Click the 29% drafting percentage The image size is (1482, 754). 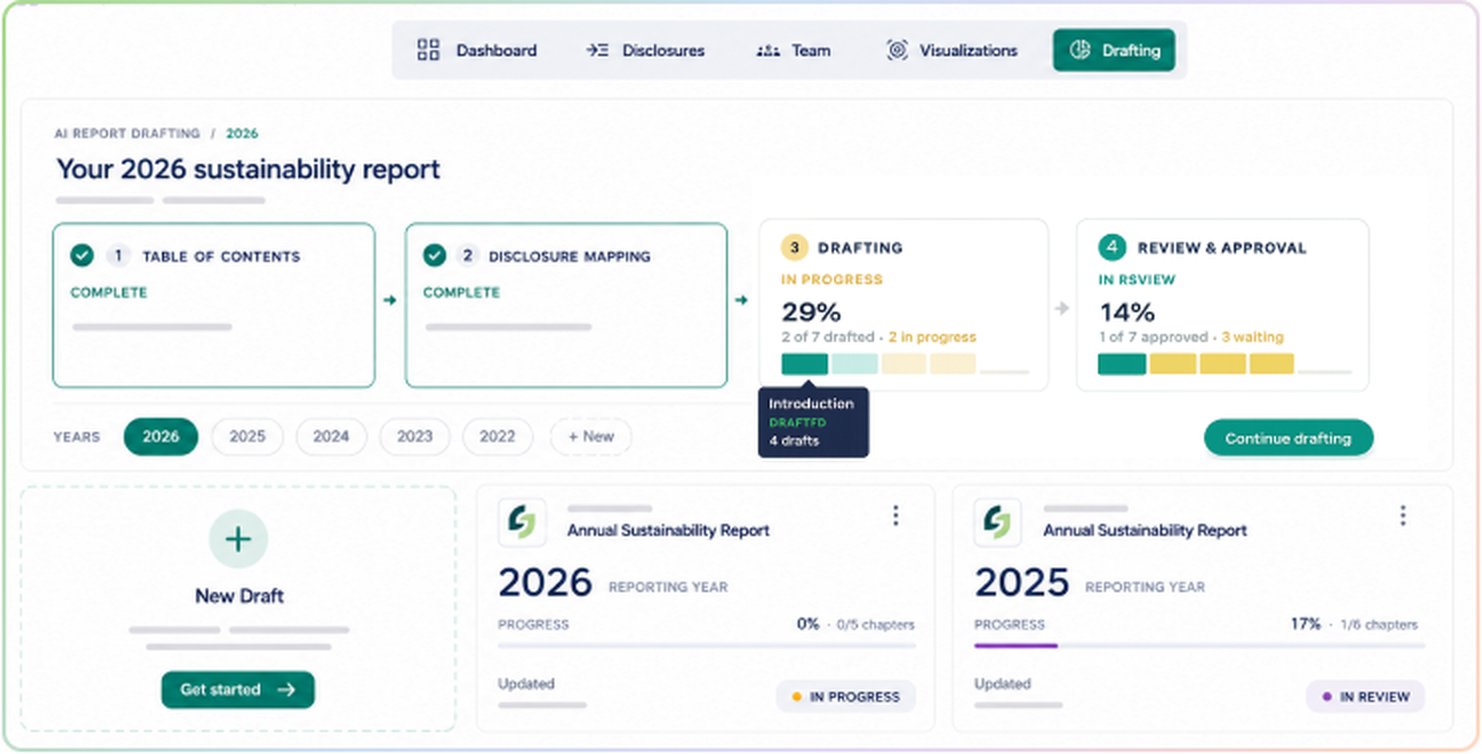[x=811, y=312]
